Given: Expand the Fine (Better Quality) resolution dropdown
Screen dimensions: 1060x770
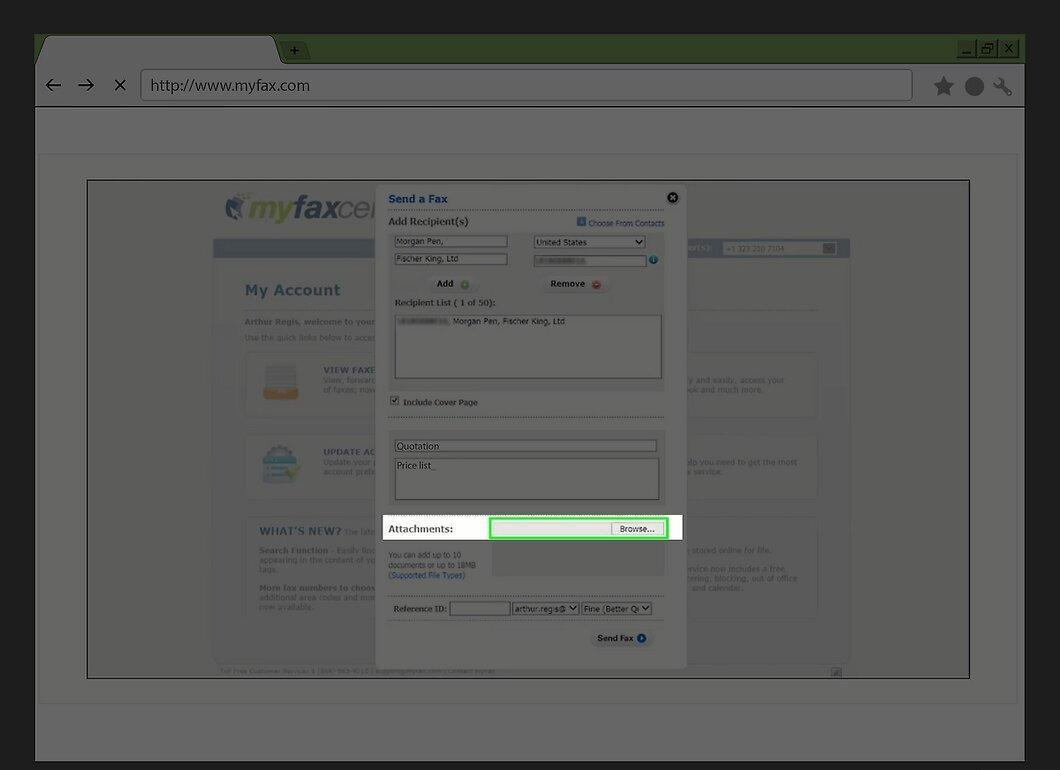Looking at the screenshot, I should click(x=617, y=608).
